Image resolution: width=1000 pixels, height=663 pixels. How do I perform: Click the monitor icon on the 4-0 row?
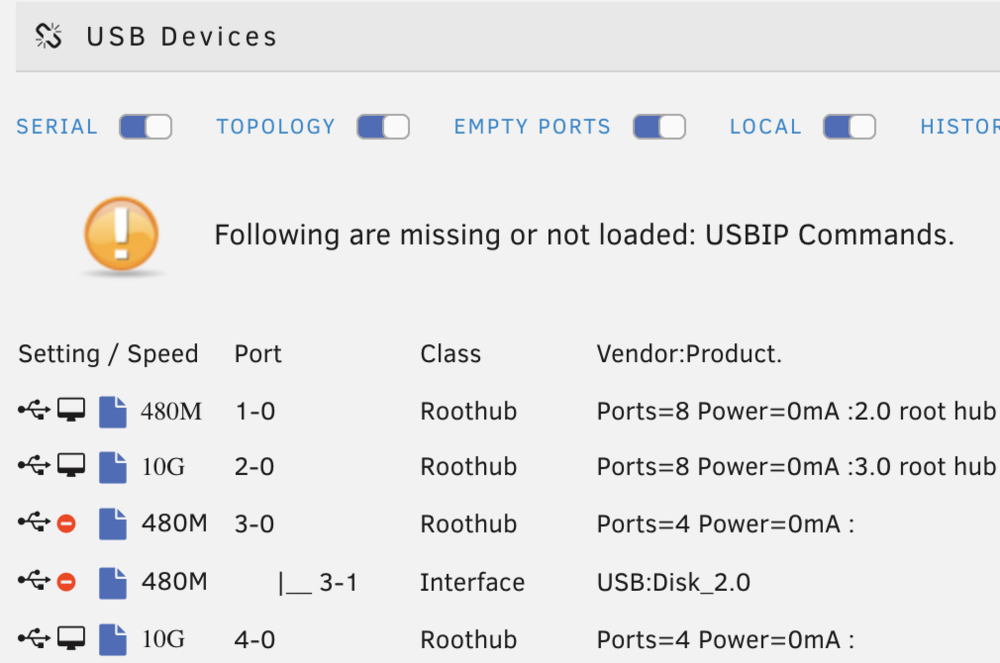[71, 638]
